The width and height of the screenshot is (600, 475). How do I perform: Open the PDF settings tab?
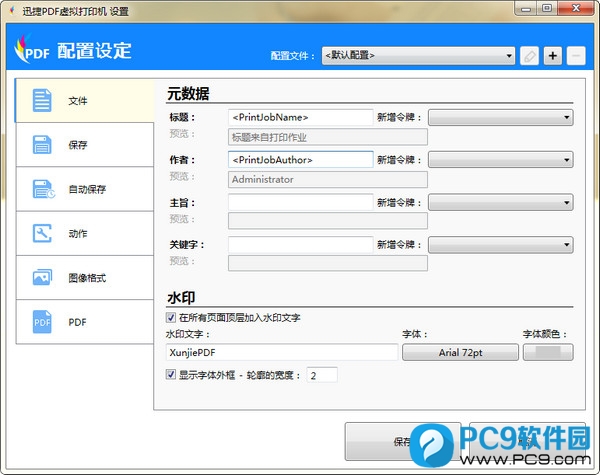pyautogui.click(x=84, y=322)
